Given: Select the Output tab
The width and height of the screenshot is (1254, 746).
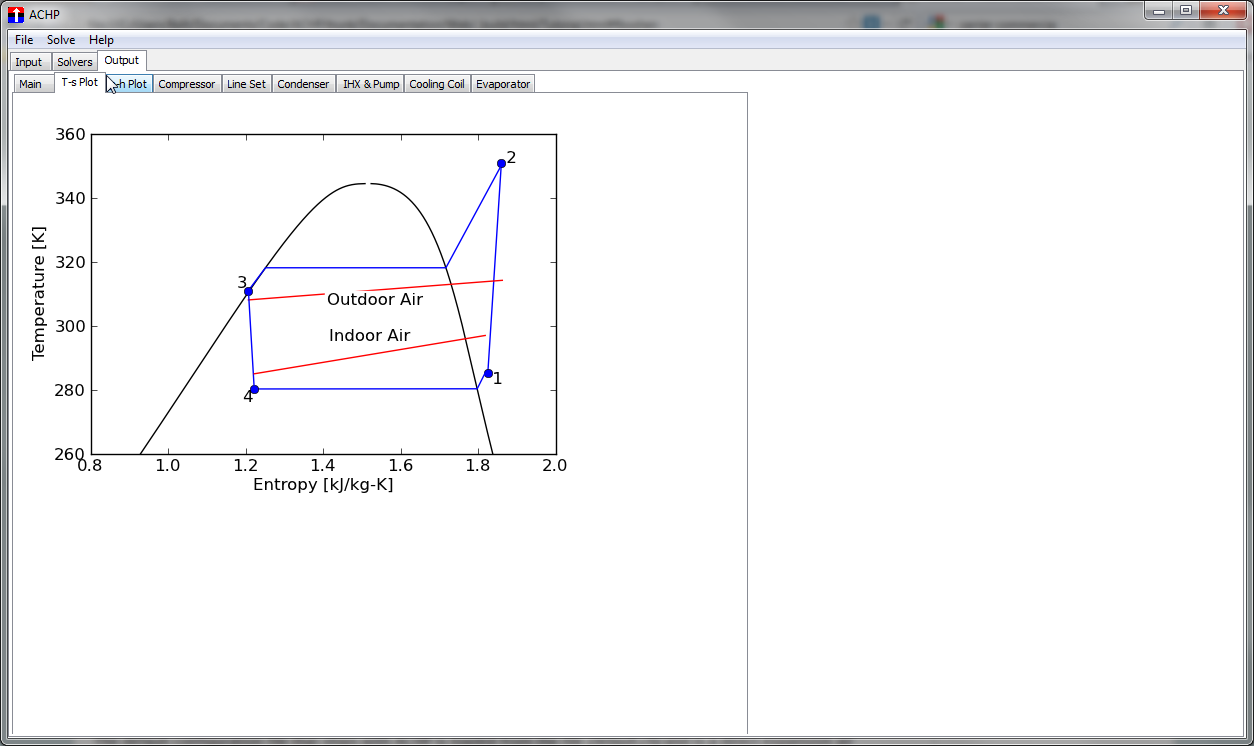Looking at the screenshot, I should [x=122, y=61].
